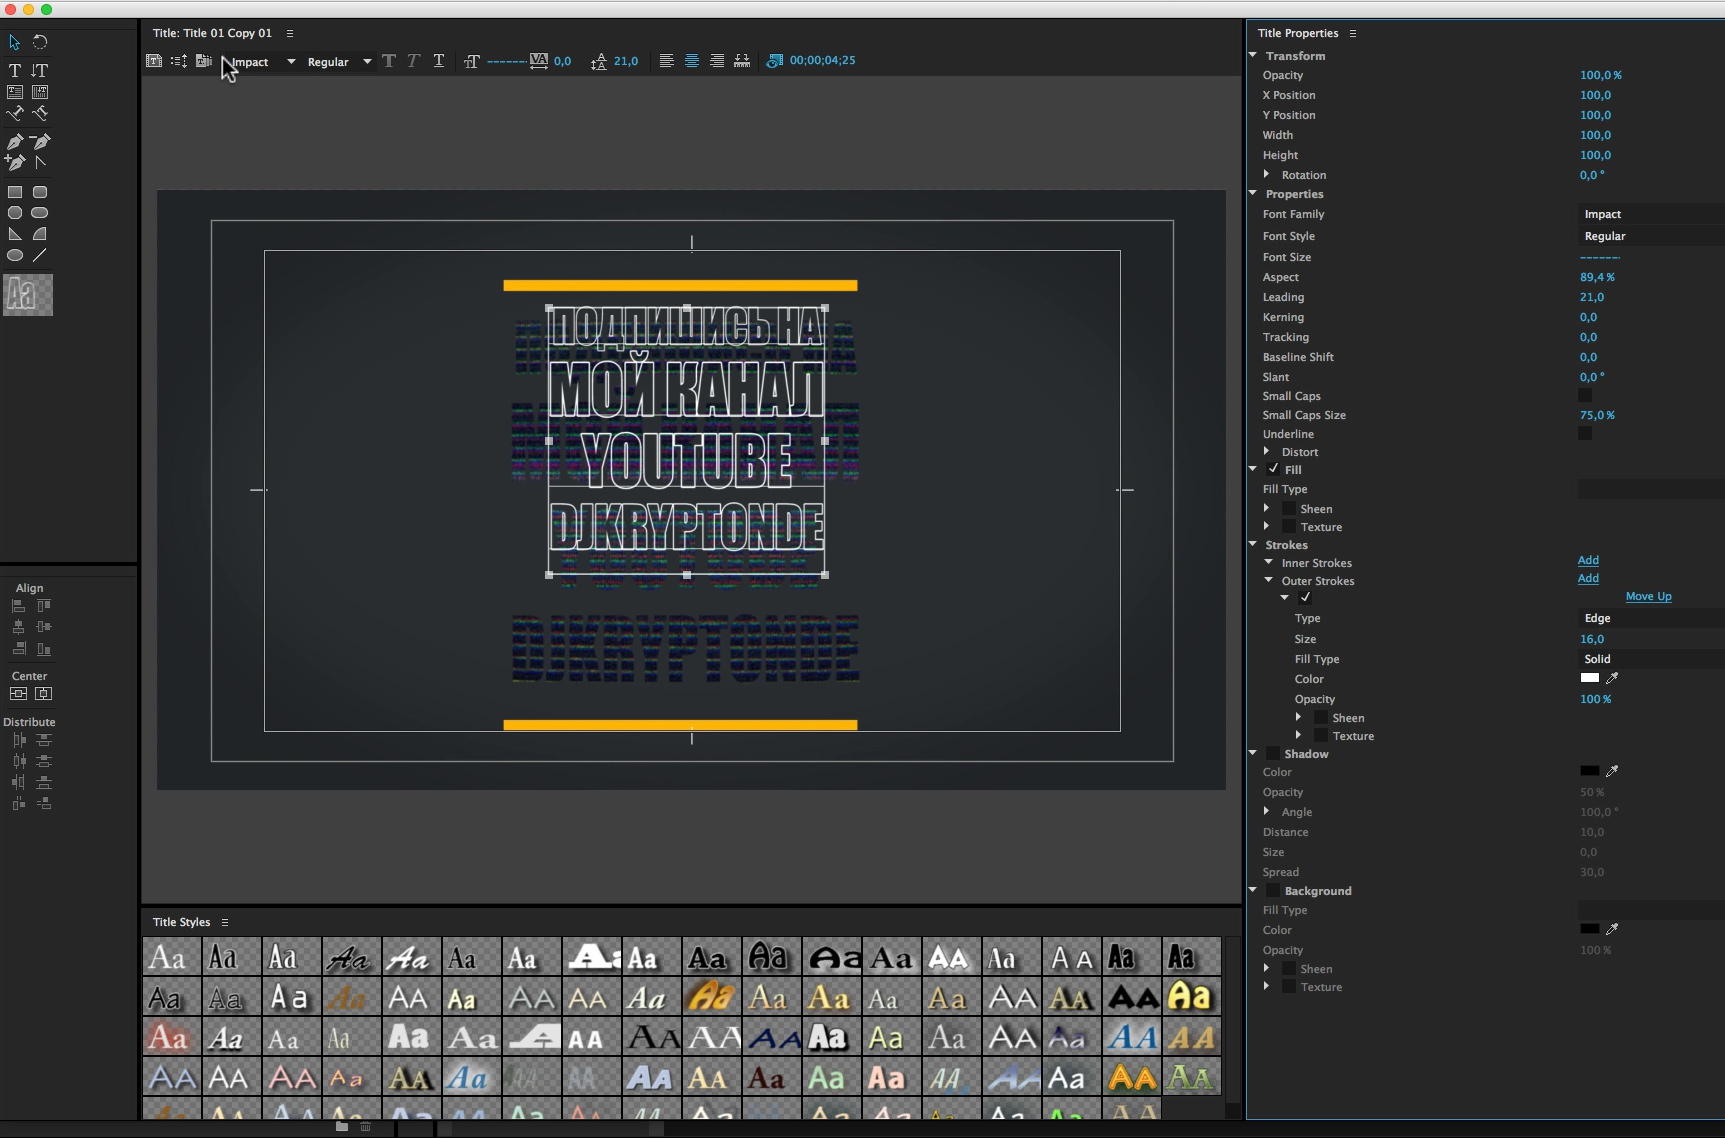
Task: Collapse the Strokes section
Action: (1253, 544)
